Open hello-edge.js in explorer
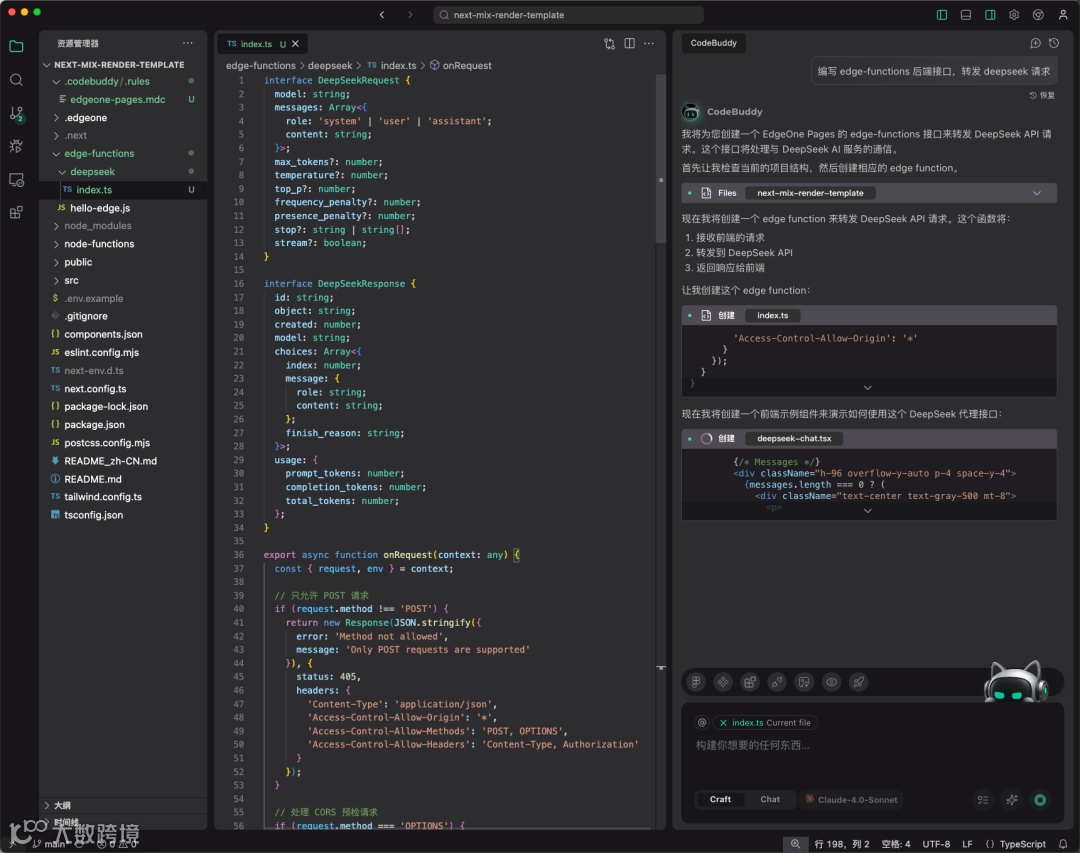This screenshot has width=1080, height=853. [123, 208]
